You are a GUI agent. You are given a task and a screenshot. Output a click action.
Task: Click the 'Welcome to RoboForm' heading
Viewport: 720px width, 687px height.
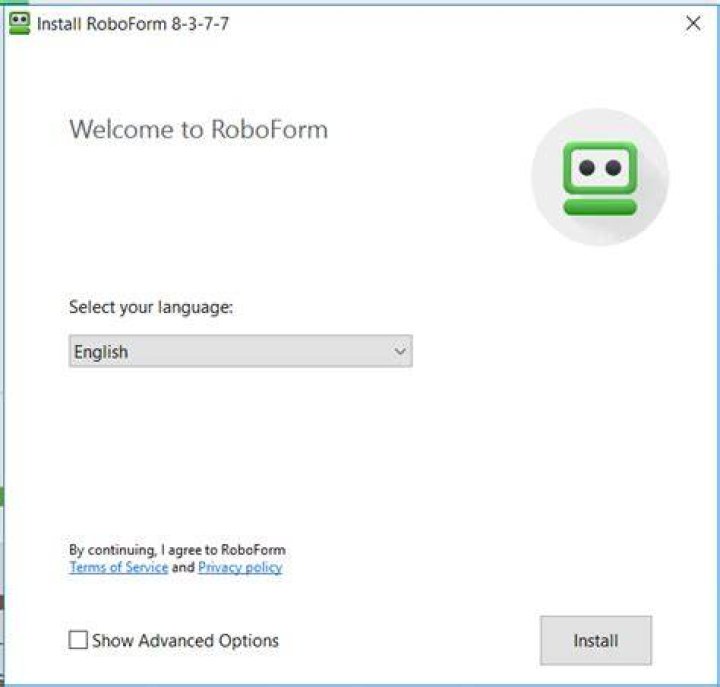coord(198,129)
